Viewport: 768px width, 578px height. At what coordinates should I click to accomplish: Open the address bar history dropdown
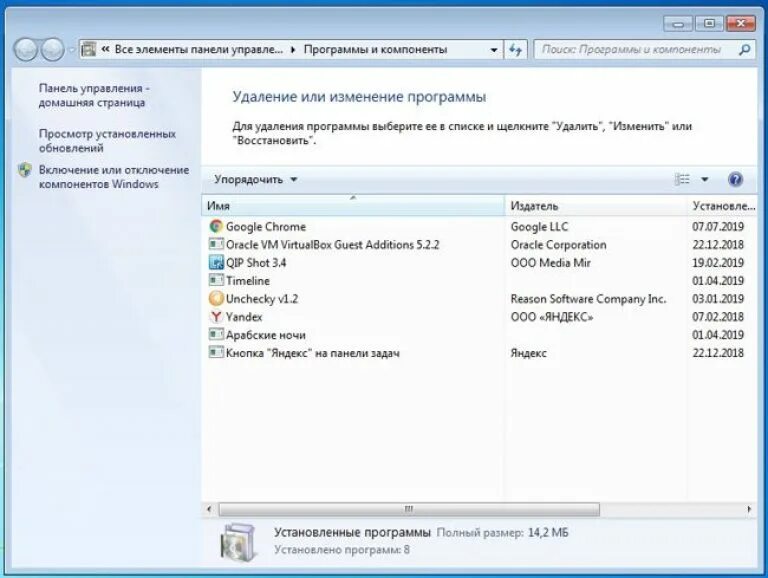click(x=494, y=50)
